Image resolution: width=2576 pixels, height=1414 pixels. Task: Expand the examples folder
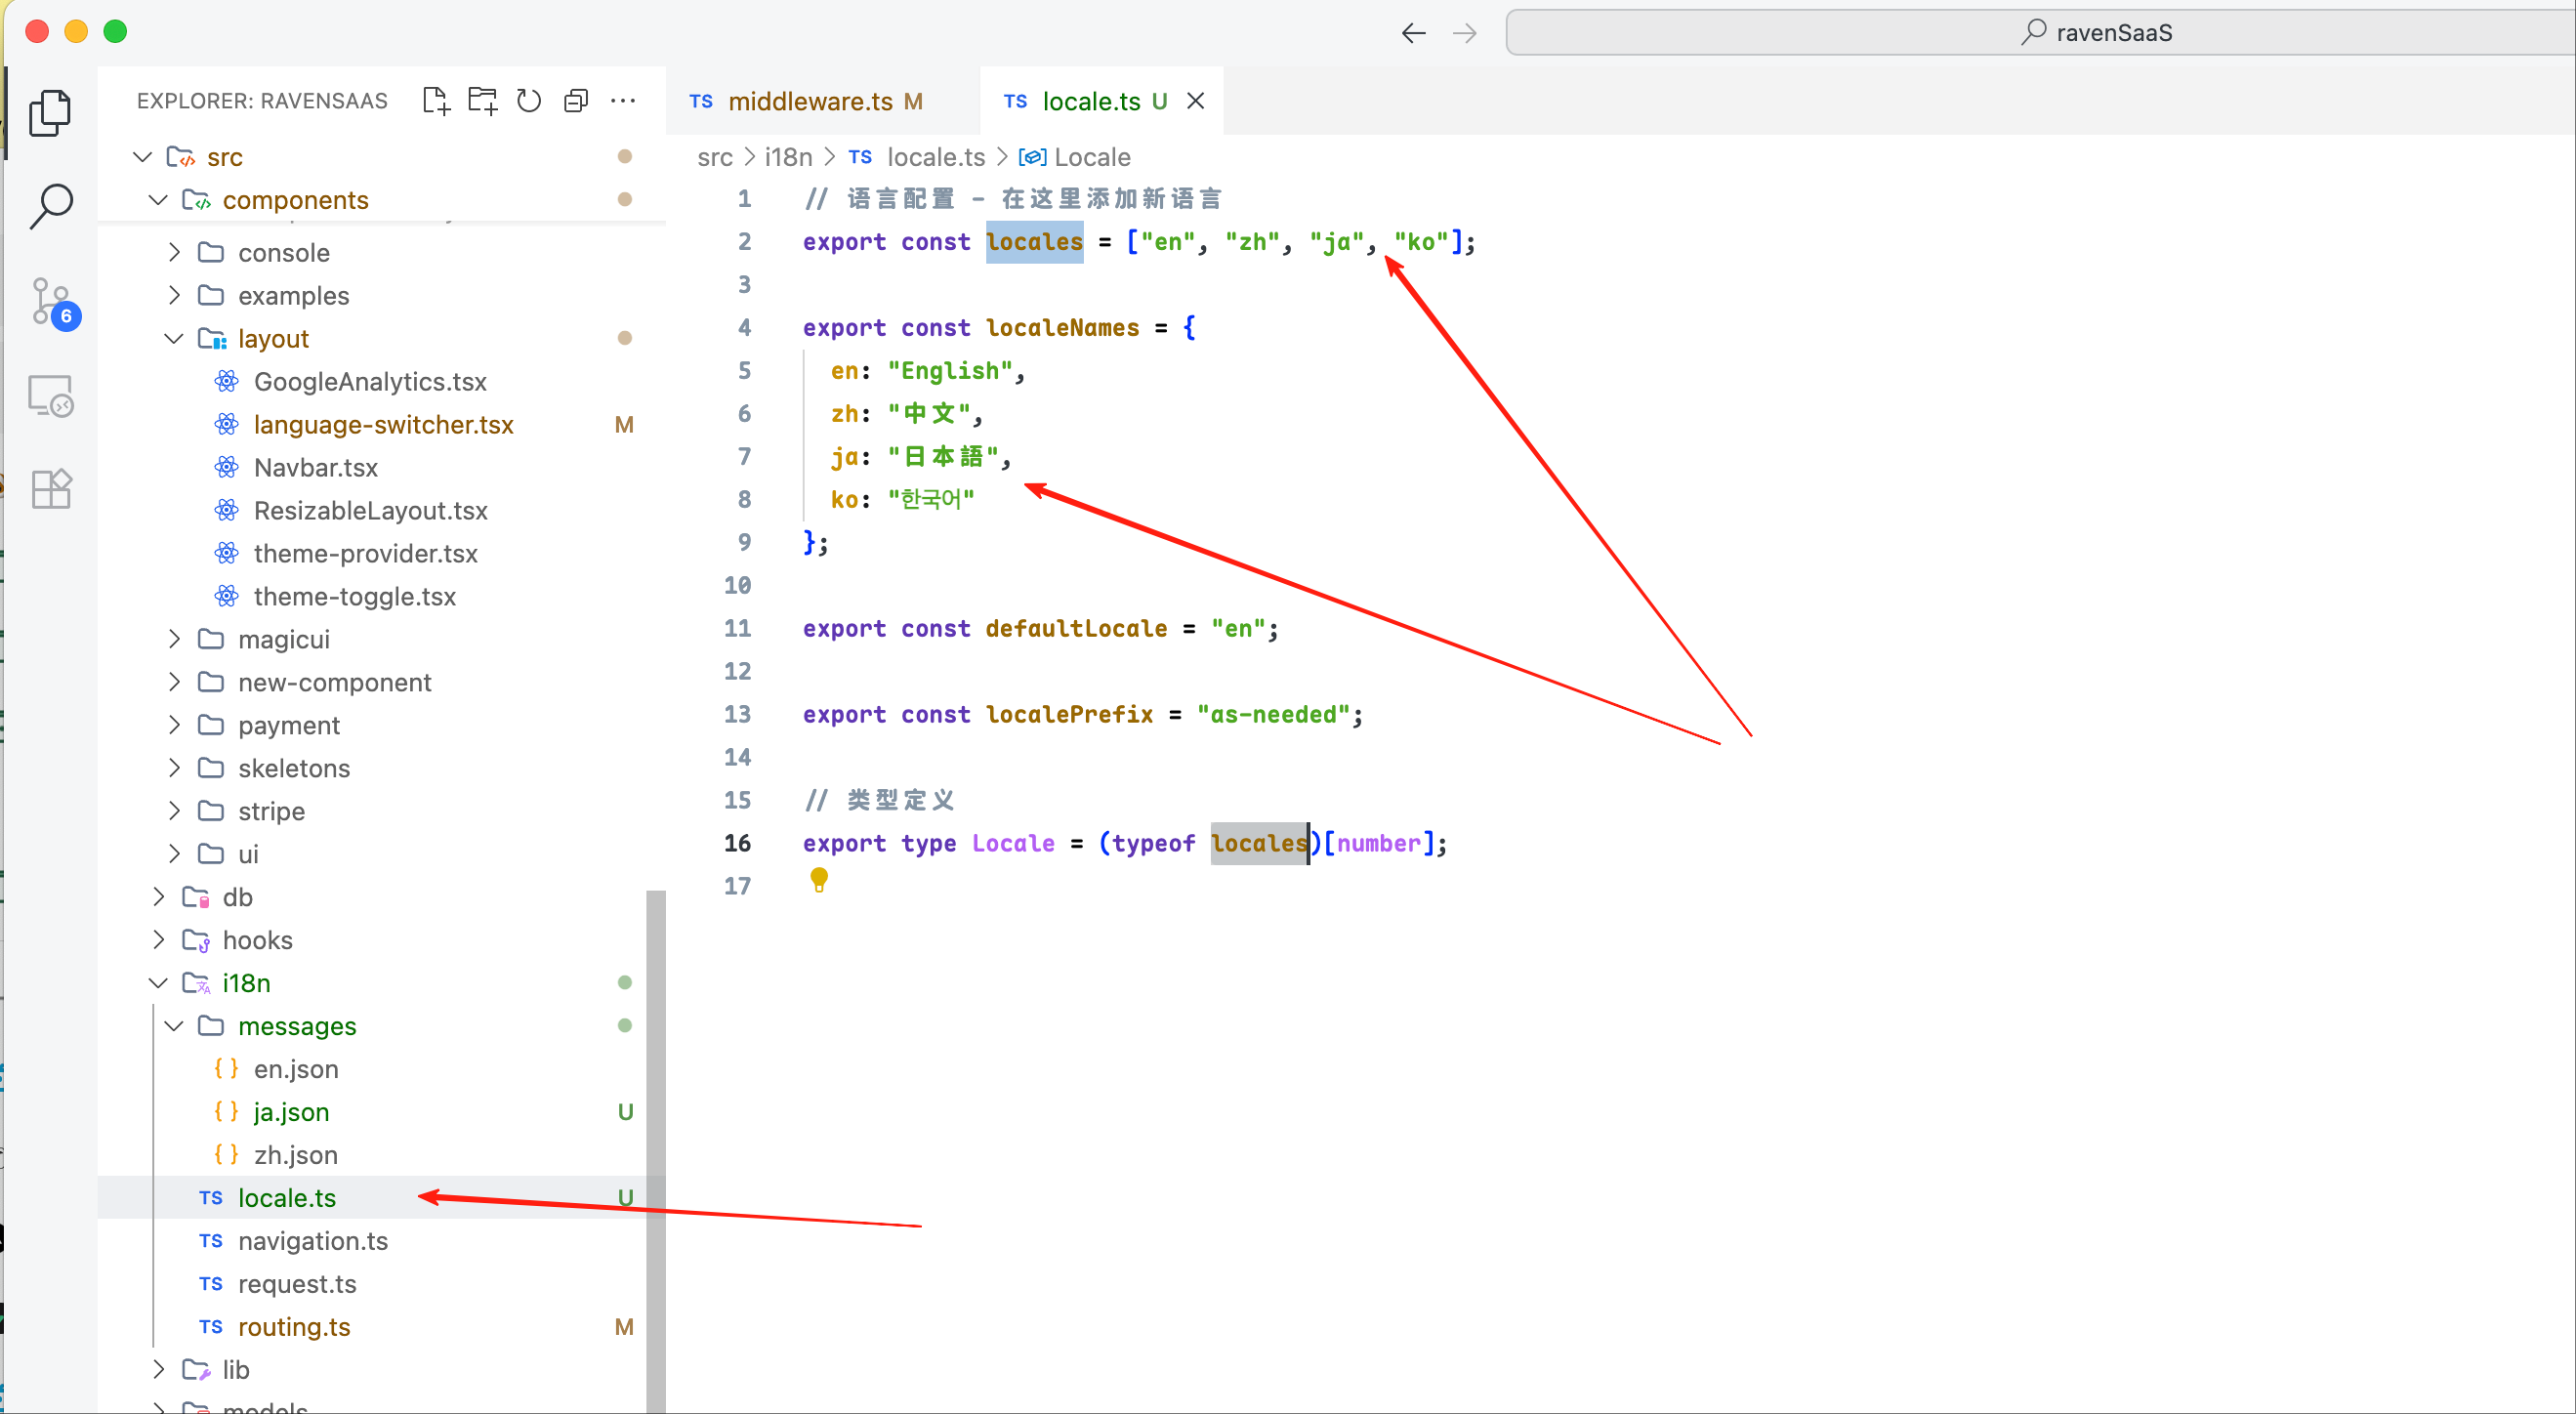click(x=174, y=295)
